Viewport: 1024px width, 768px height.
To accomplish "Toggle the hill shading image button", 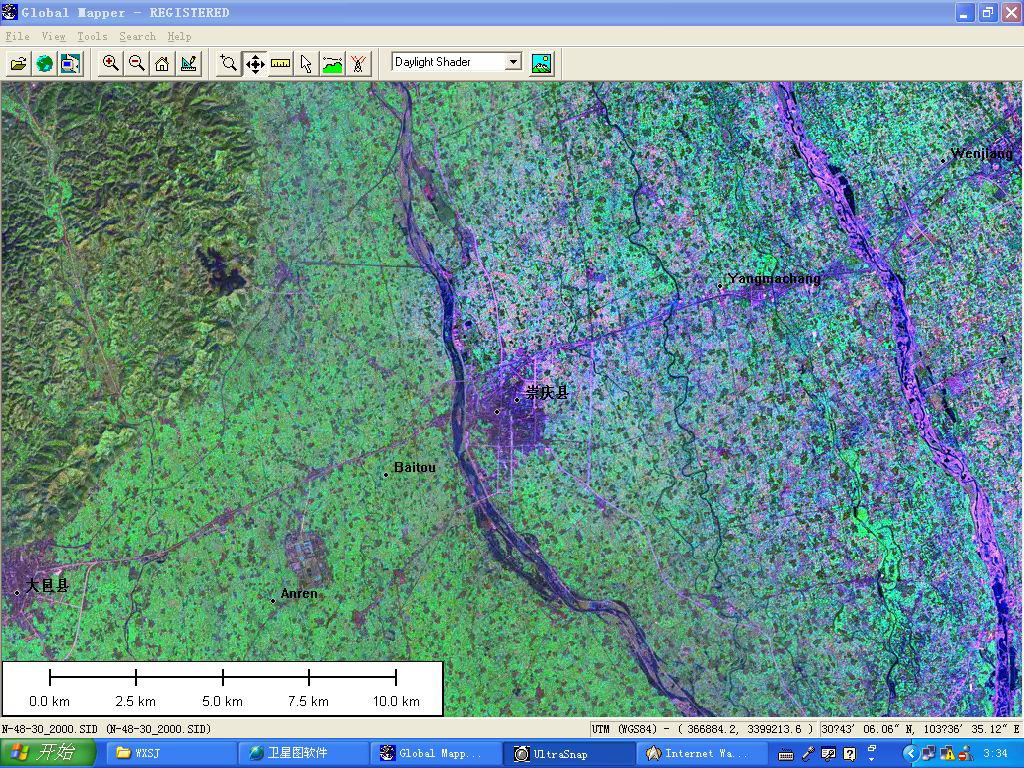I will tap(541, 63).
